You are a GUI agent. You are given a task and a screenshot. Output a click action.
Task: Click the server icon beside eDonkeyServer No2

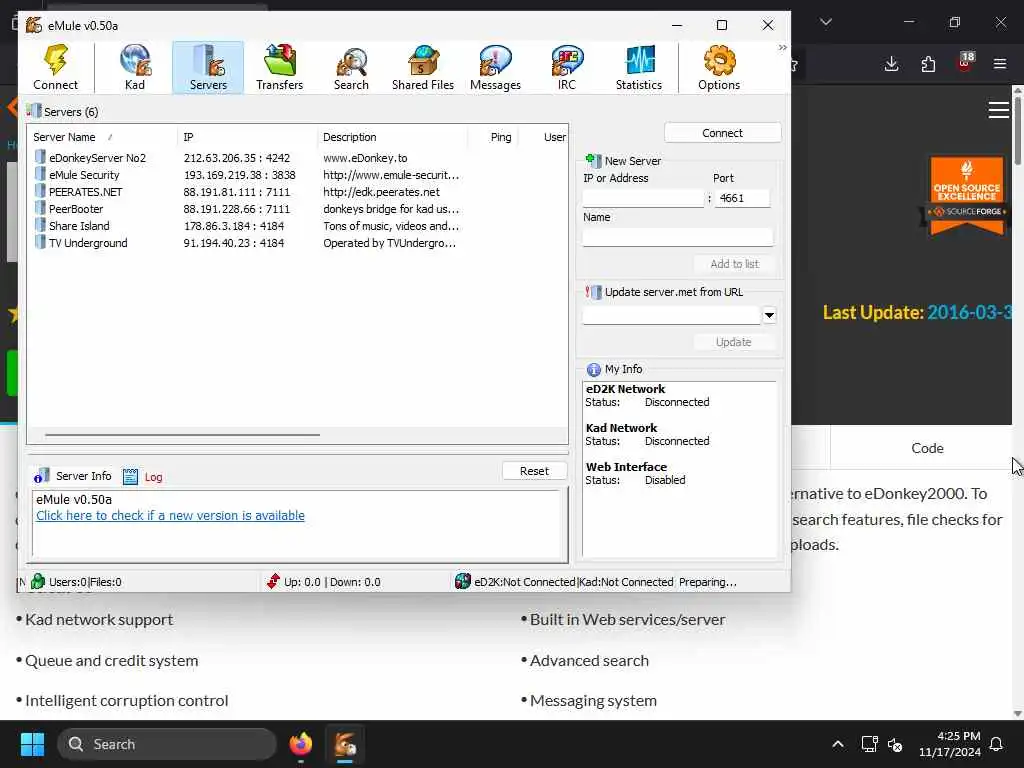[x=40, y=157]
